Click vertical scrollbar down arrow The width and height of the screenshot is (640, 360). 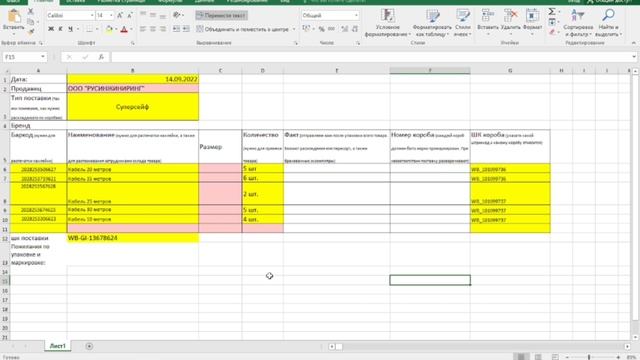[x=635, y=337]
